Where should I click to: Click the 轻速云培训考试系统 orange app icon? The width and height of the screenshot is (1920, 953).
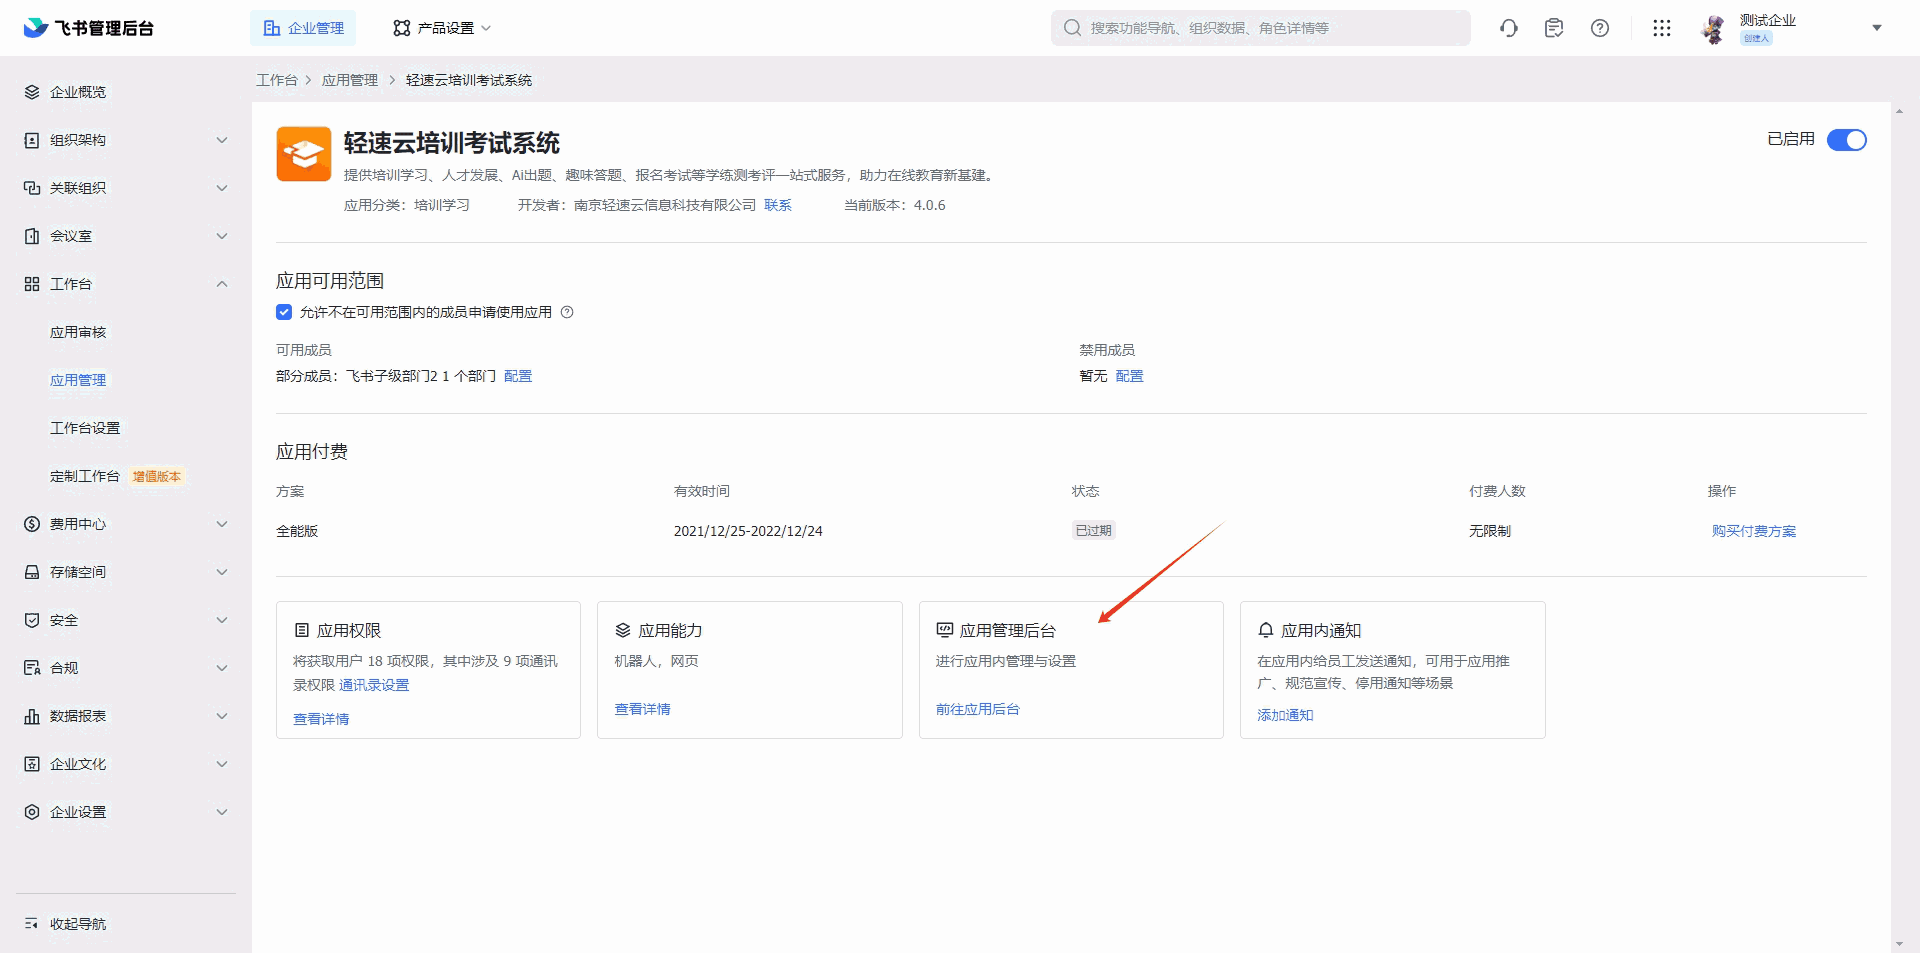(304, 154)
